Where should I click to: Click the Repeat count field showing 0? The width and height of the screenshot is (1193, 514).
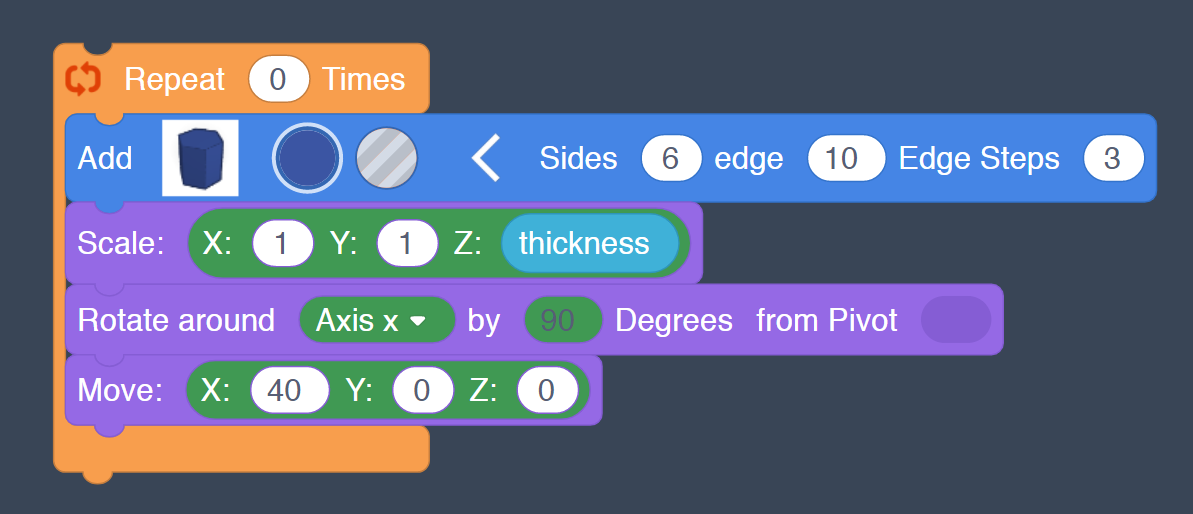[278, 79]
